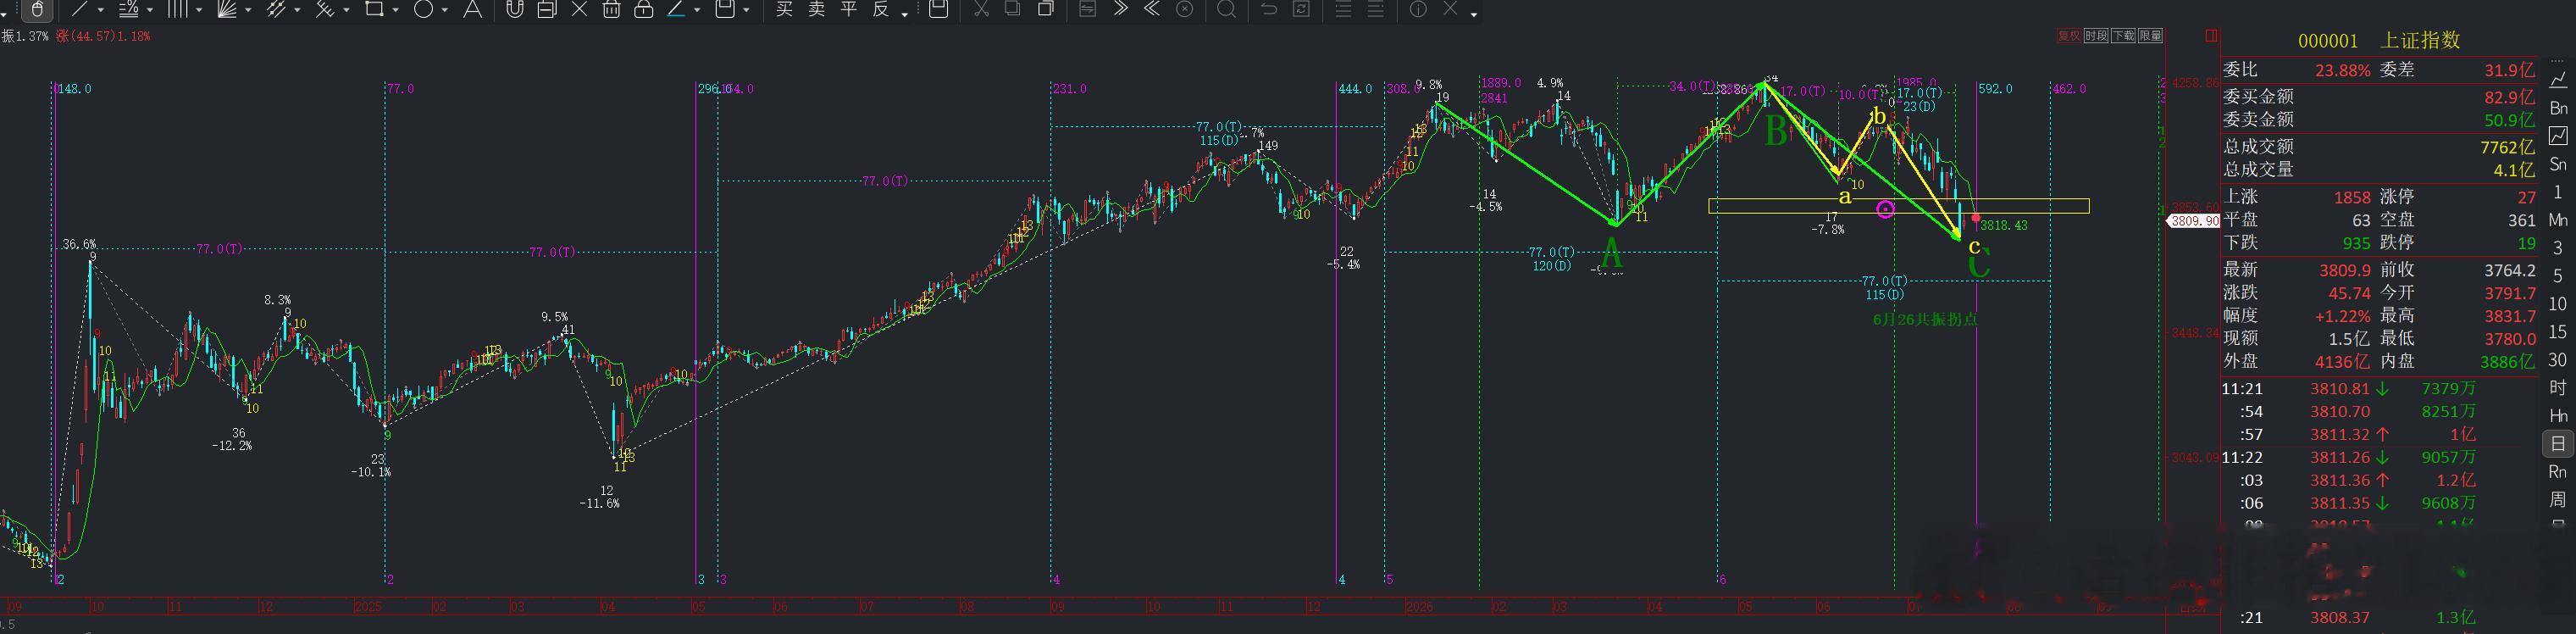2576x634 pixels.
Task: Click the hide-drawings window icon
Action: click(547, 10)
